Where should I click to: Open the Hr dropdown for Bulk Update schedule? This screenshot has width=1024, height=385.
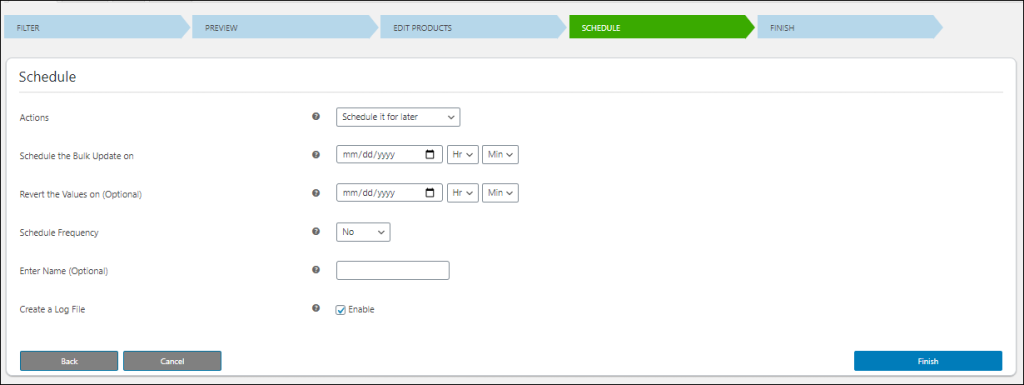tap(462, 155)
